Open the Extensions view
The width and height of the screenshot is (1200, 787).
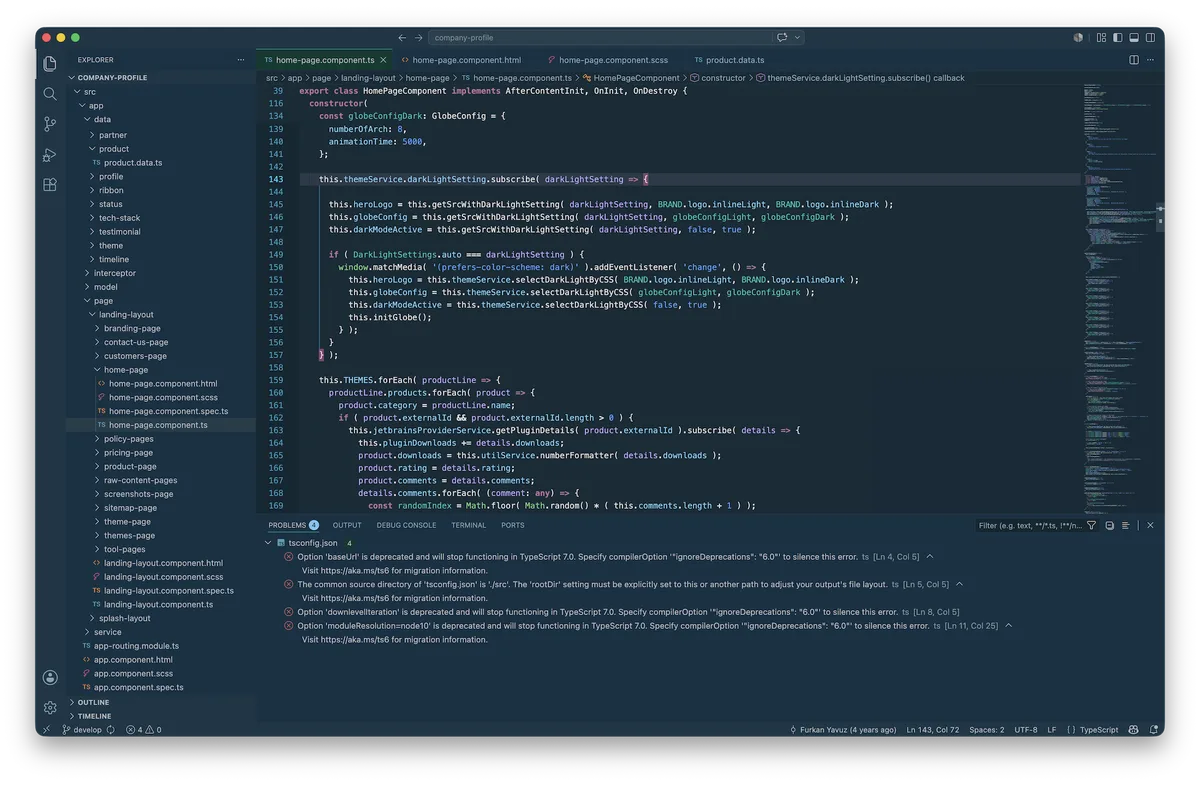pyautogui.click(x=50, y=185)
